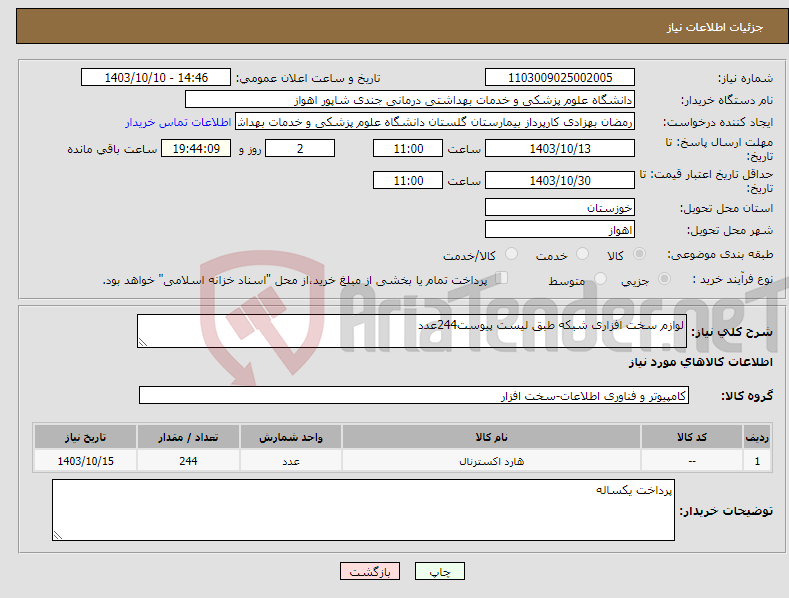The height and width of the screenshot is (598, 789).
Task: Click the resize handle of توضیحات خریدار box
Action: click(58, 535)
